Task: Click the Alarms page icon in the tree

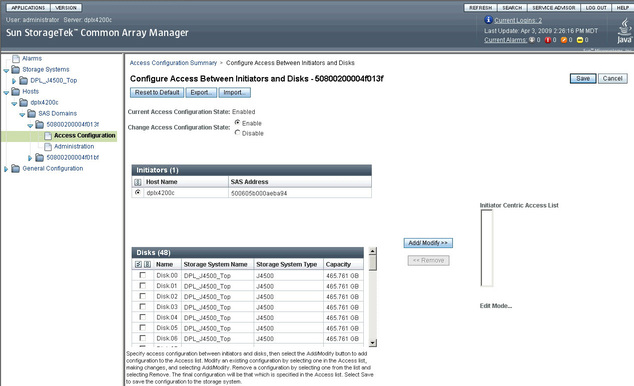Action: [x=16, y=59]
